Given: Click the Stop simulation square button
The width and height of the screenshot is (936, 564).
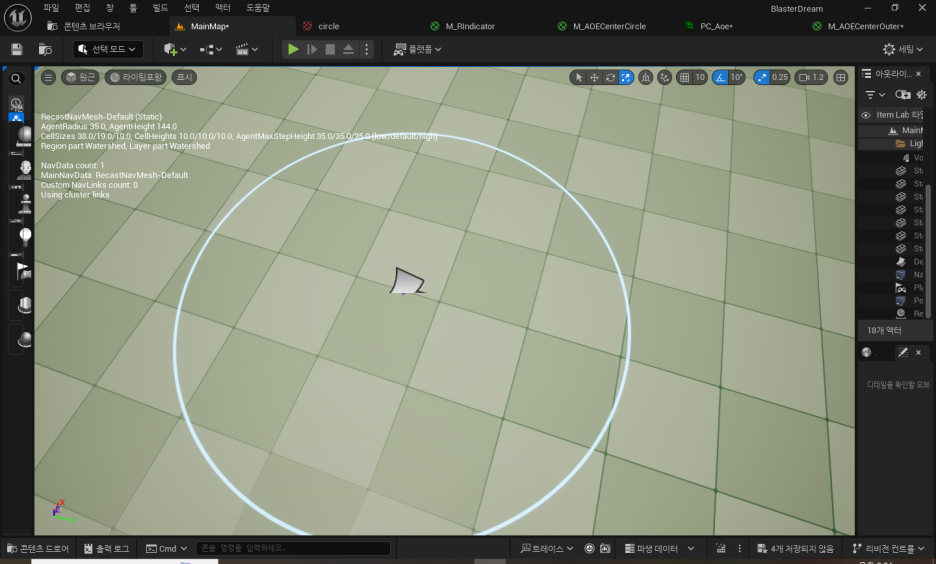Looking at the screenshot, I should click(x=330, y=49).
